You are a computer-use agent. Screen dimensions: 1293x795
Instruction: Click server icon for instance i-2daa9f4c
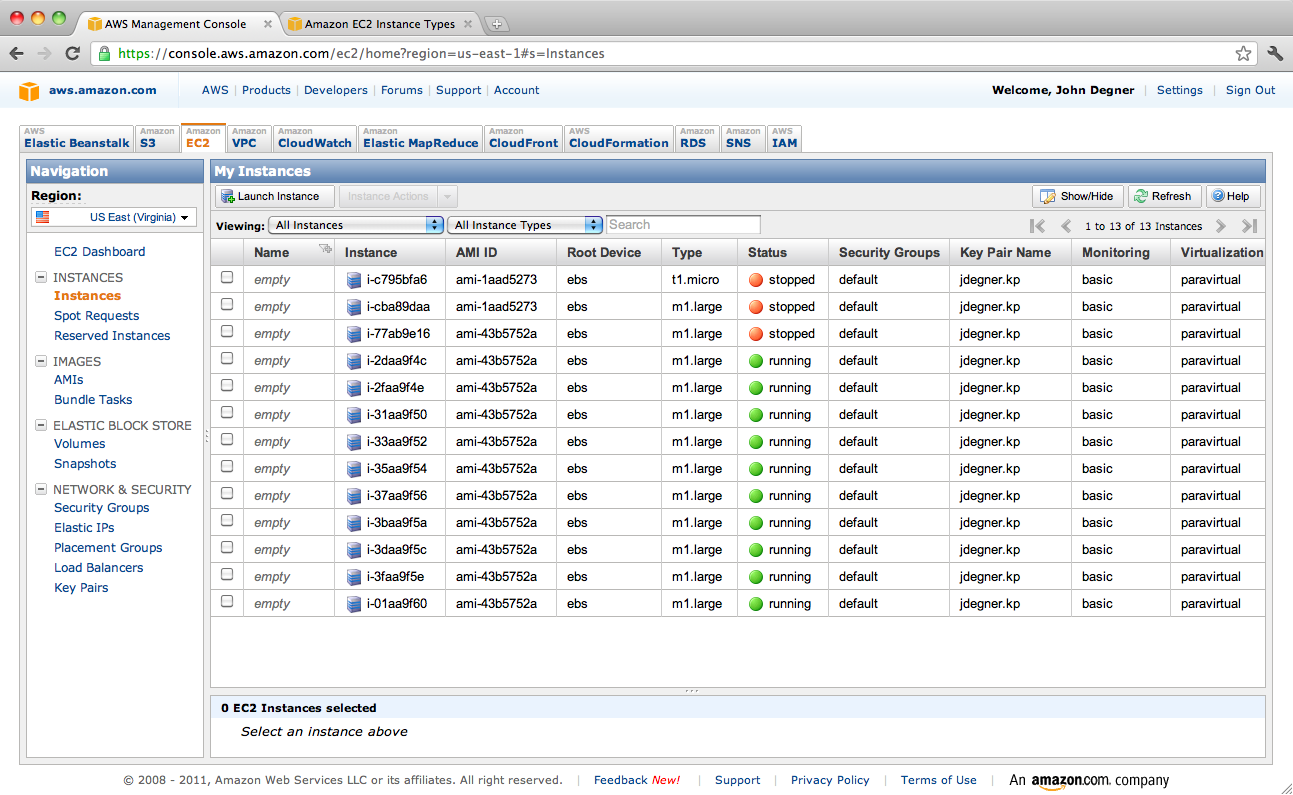[353, 361]
